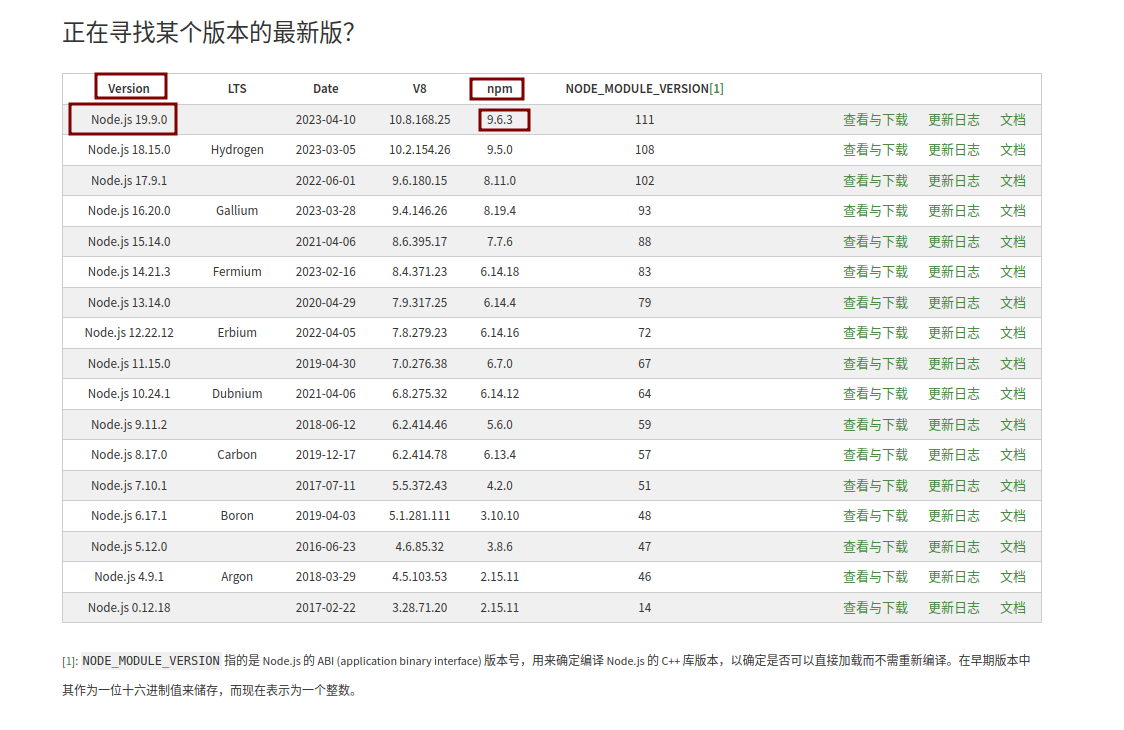Select the Hydrogen LTS cell
This screenshot has height=730, width=1124.
tap(237, 150)
